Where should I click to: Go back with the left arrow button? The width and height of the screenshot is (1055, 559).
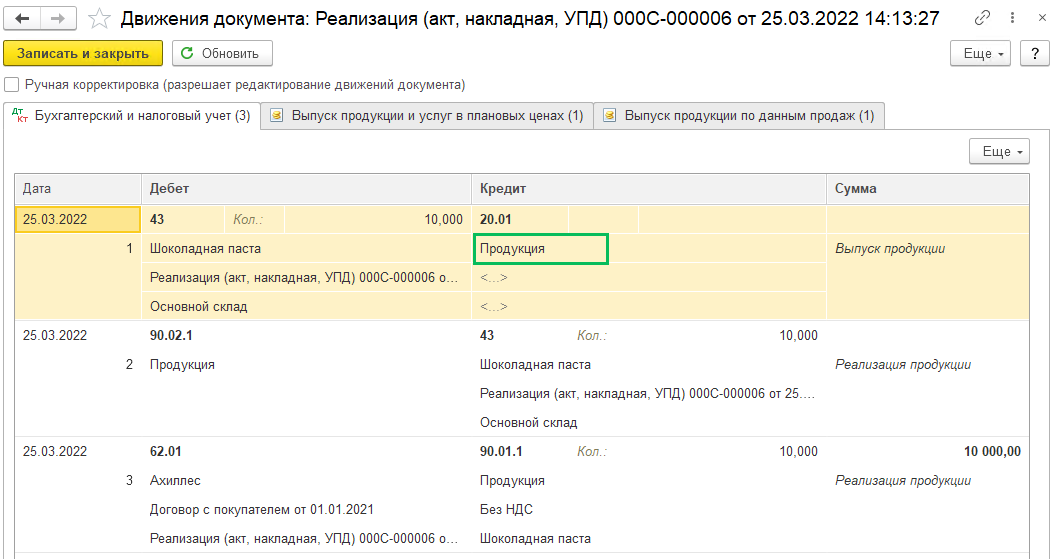point(22,19)
